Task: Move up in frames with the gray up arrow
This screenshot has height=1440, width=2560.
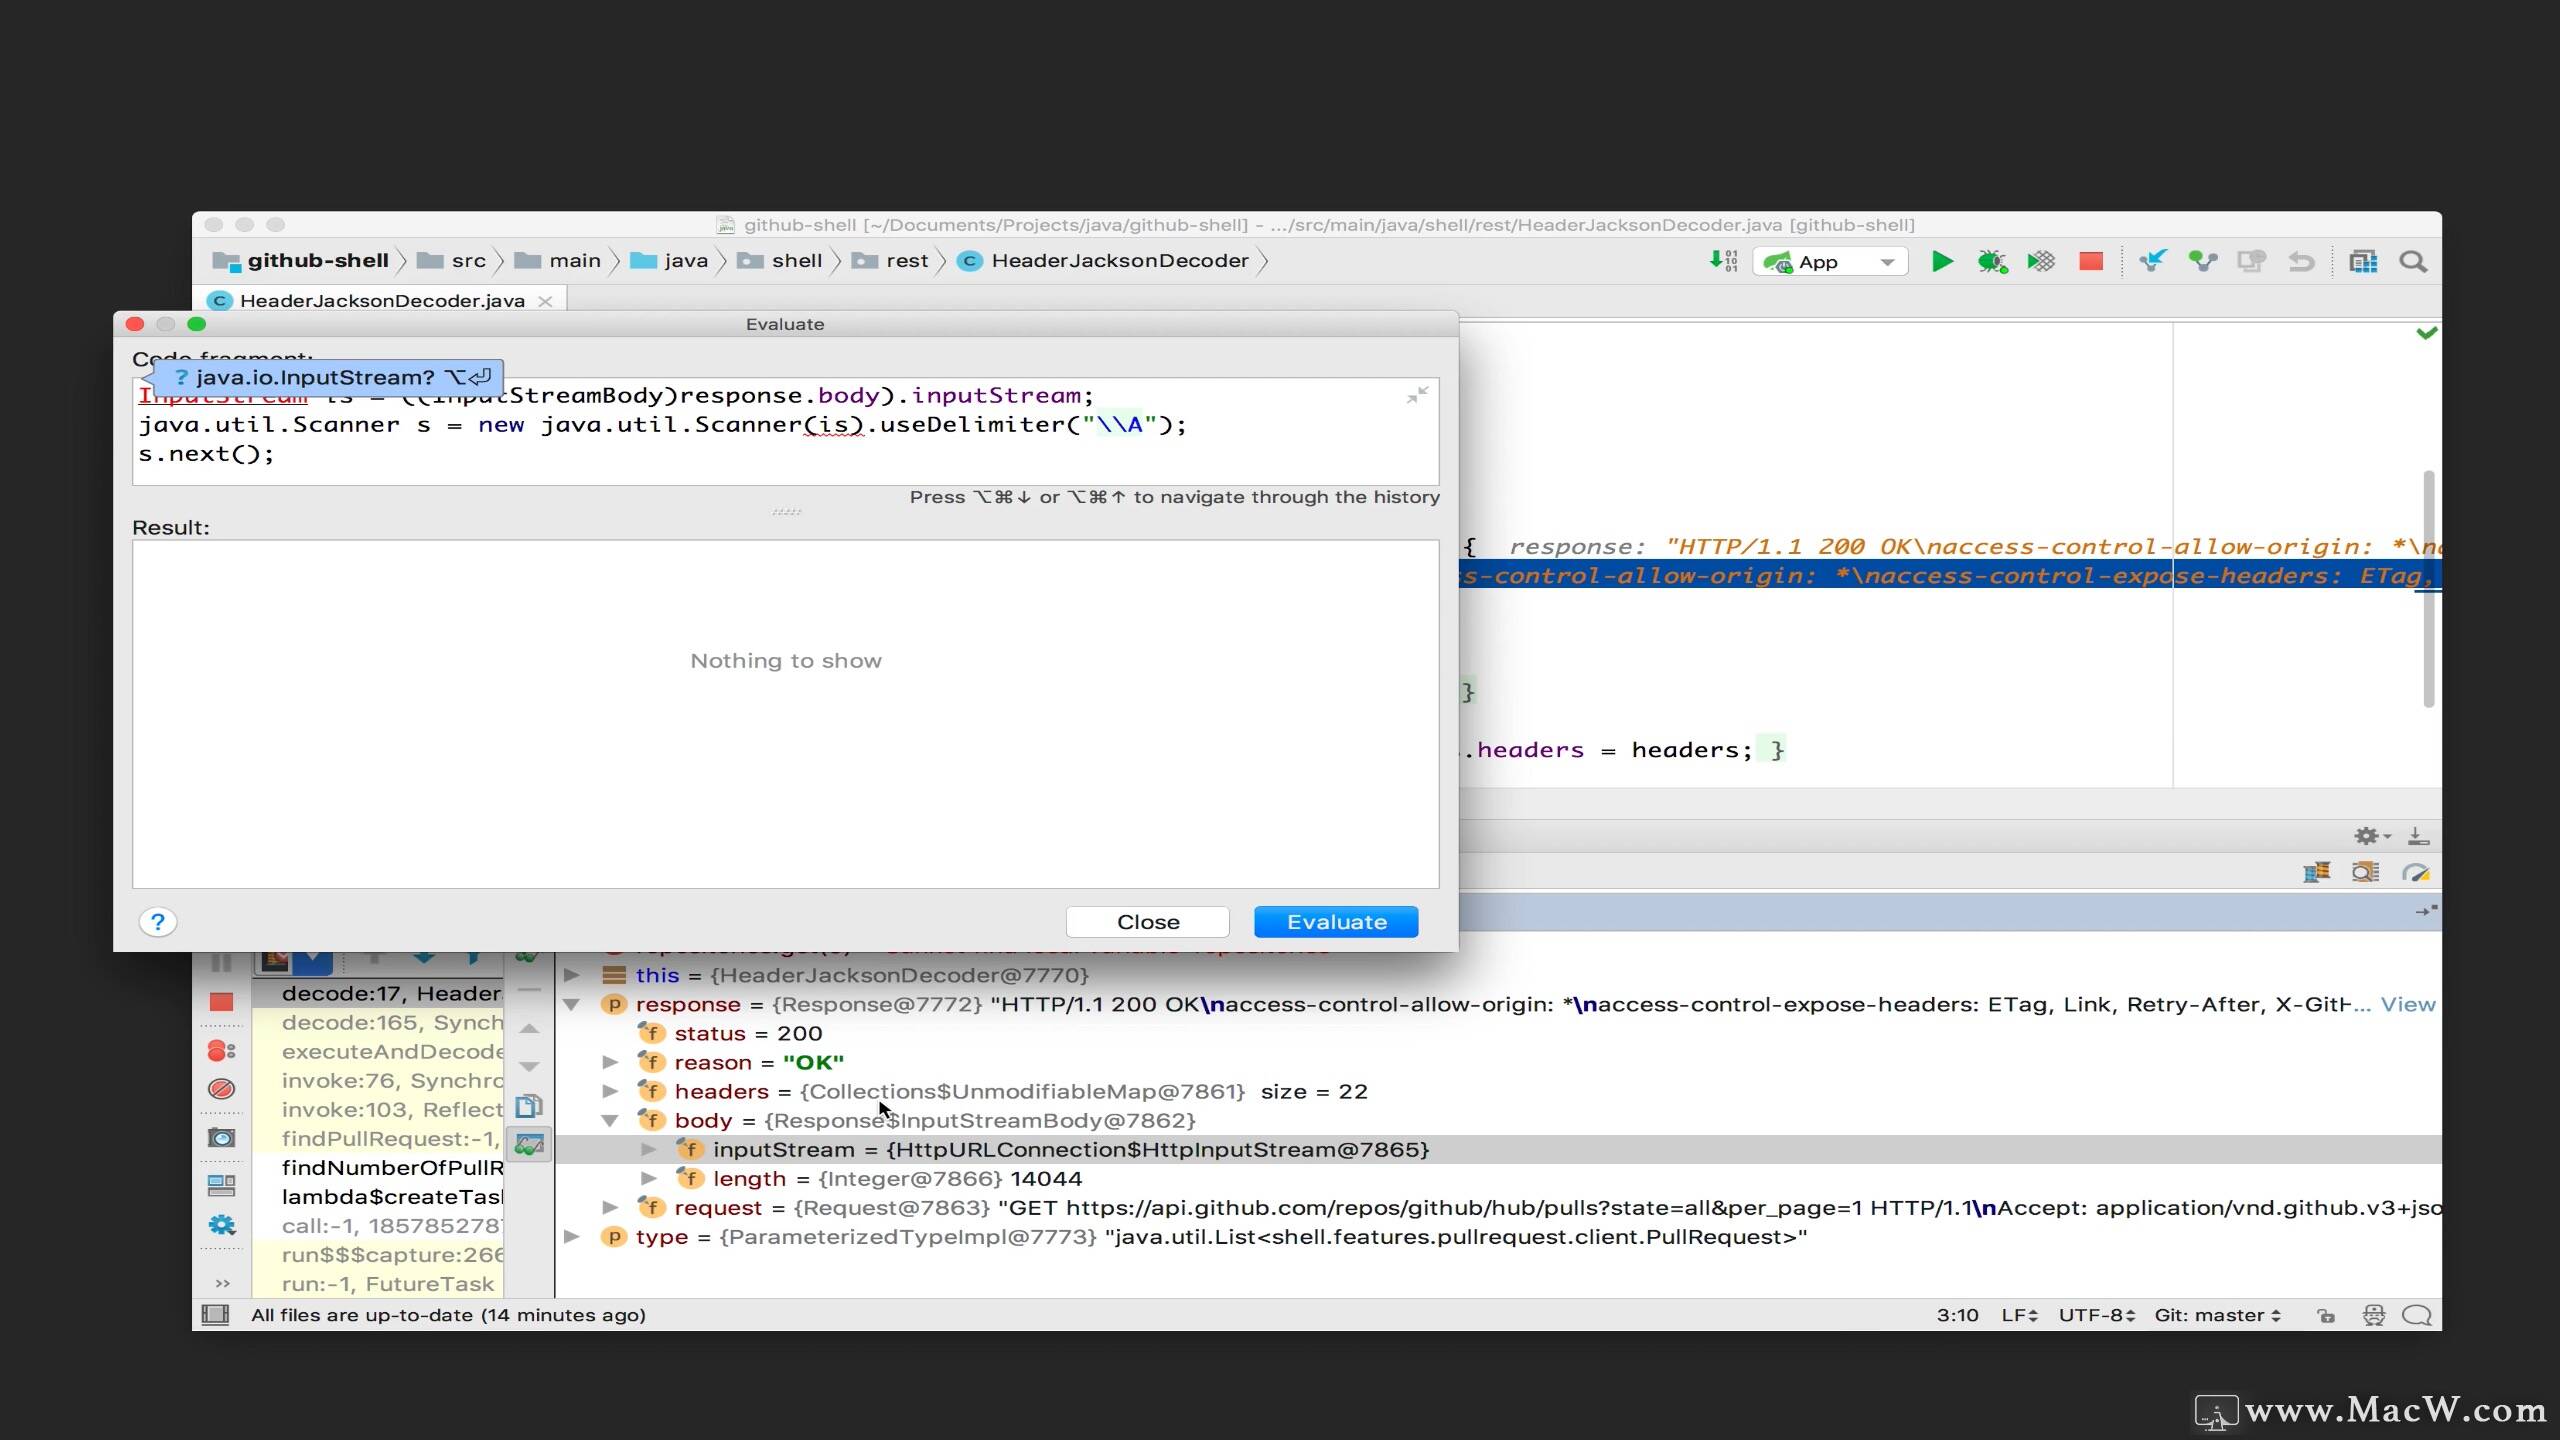Action: point(530,1028)
